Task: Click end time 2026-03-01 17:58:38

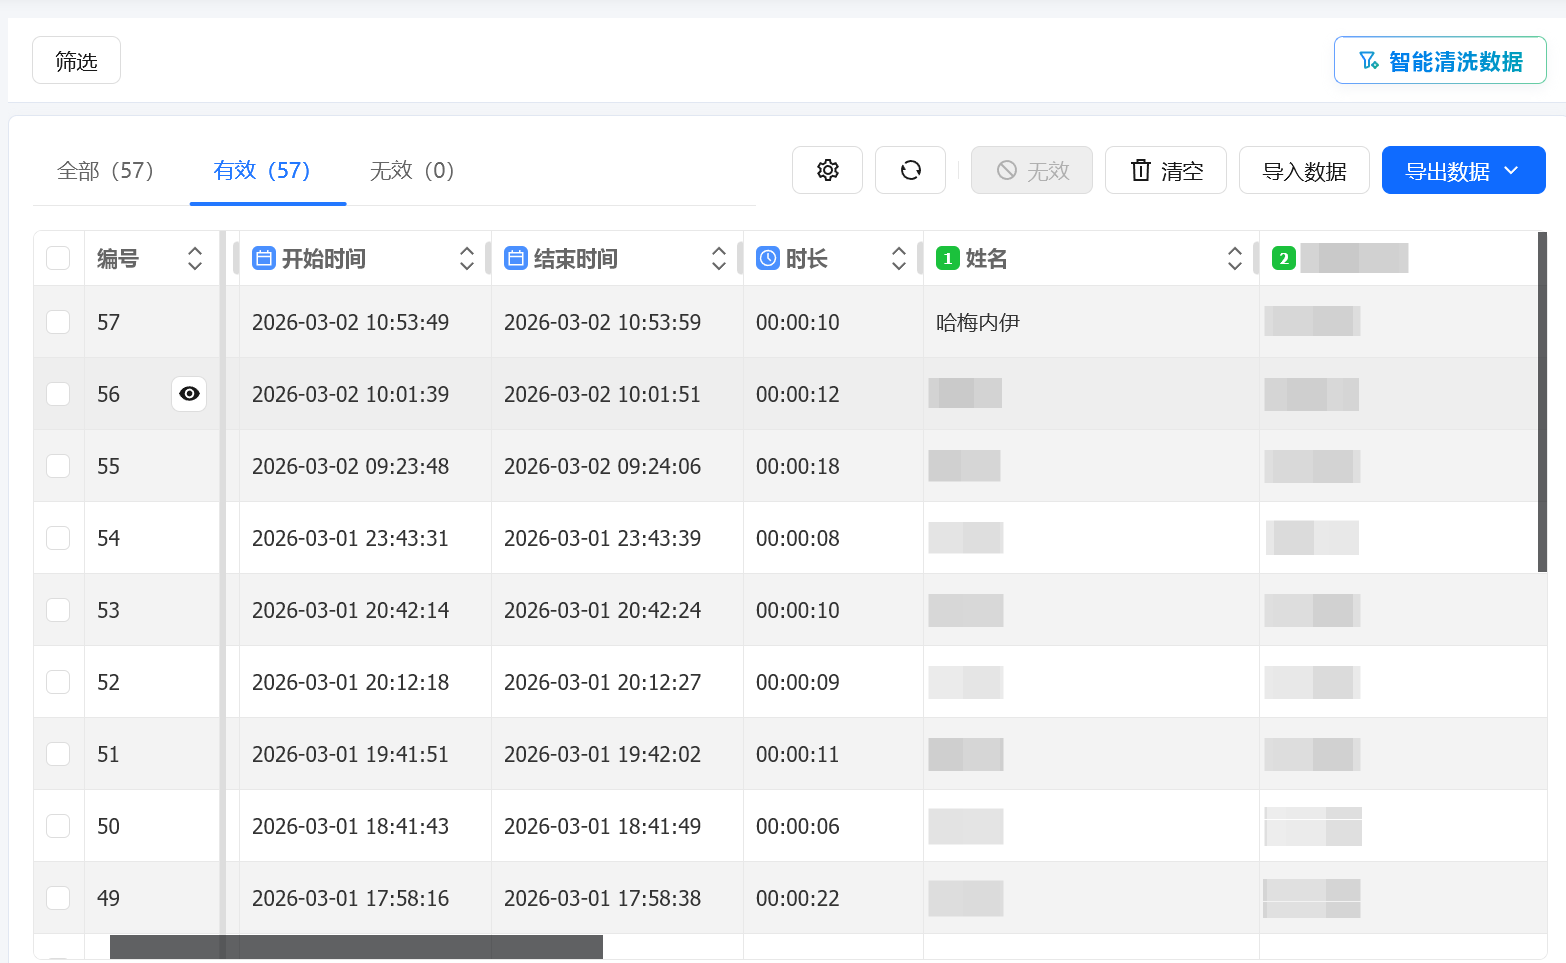Action: click(x=602, y=898)
